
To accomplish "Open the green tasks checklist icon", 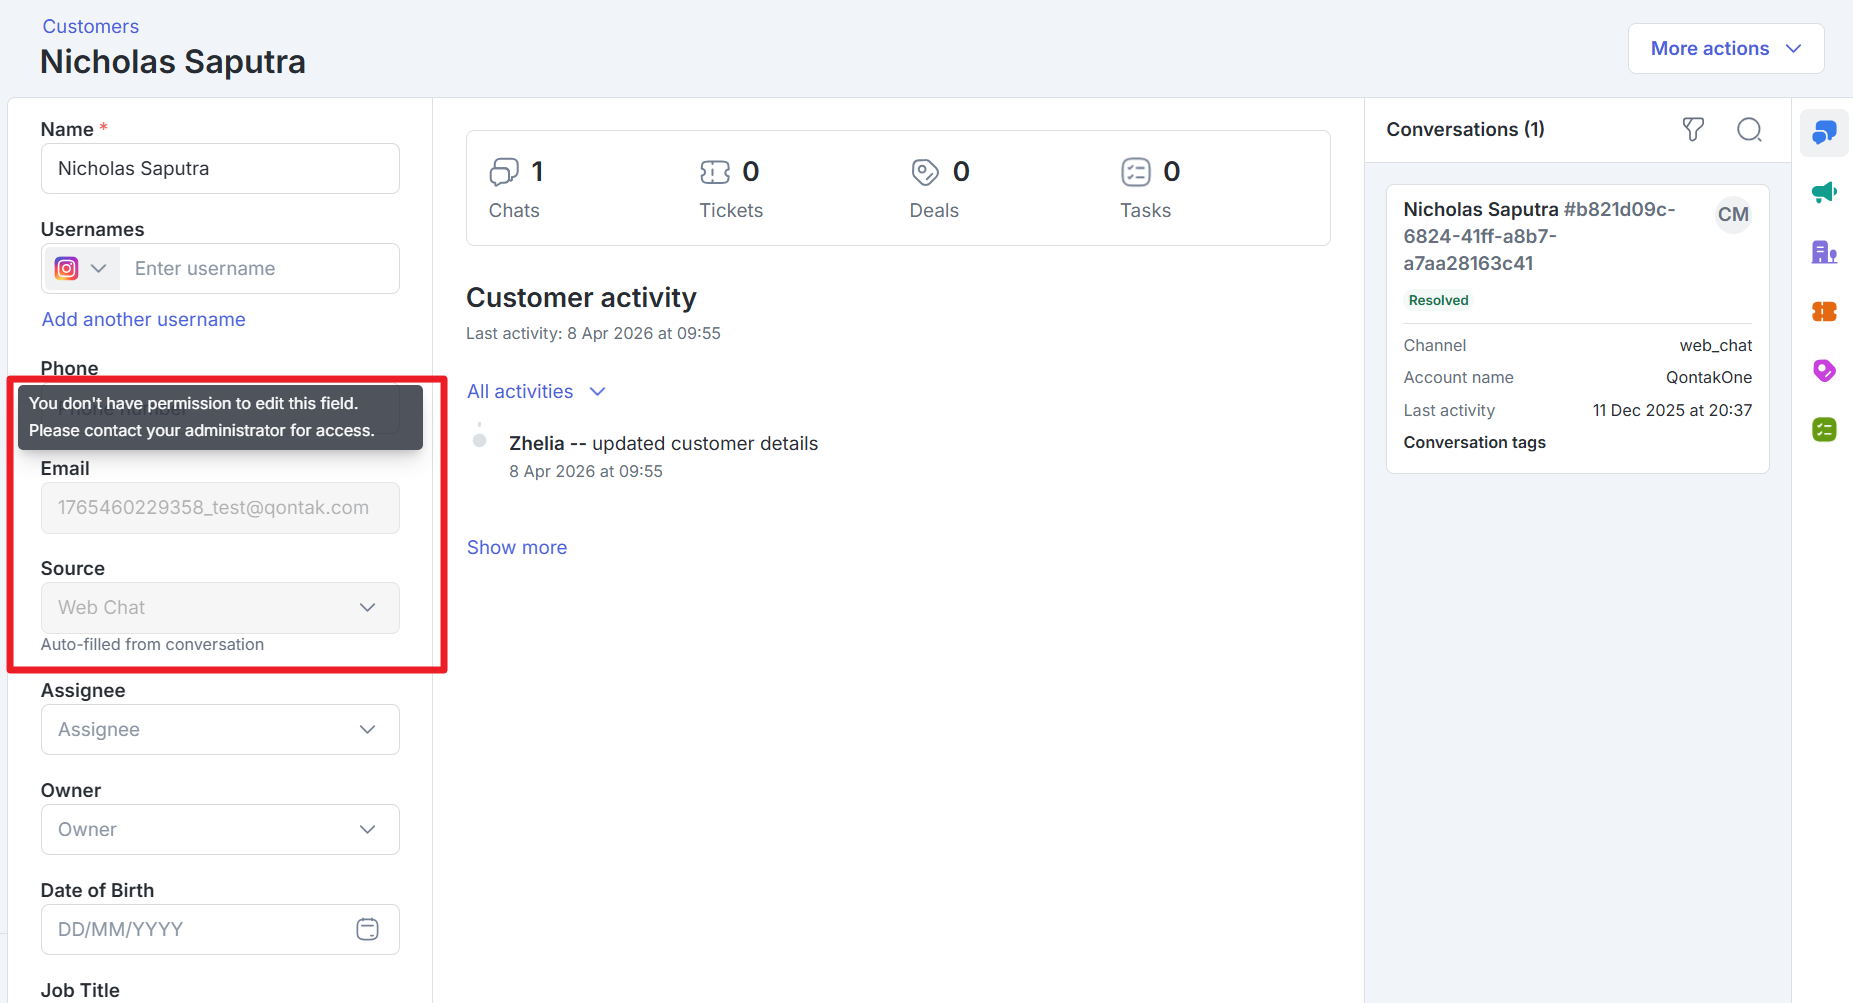I will point(1824,430).
